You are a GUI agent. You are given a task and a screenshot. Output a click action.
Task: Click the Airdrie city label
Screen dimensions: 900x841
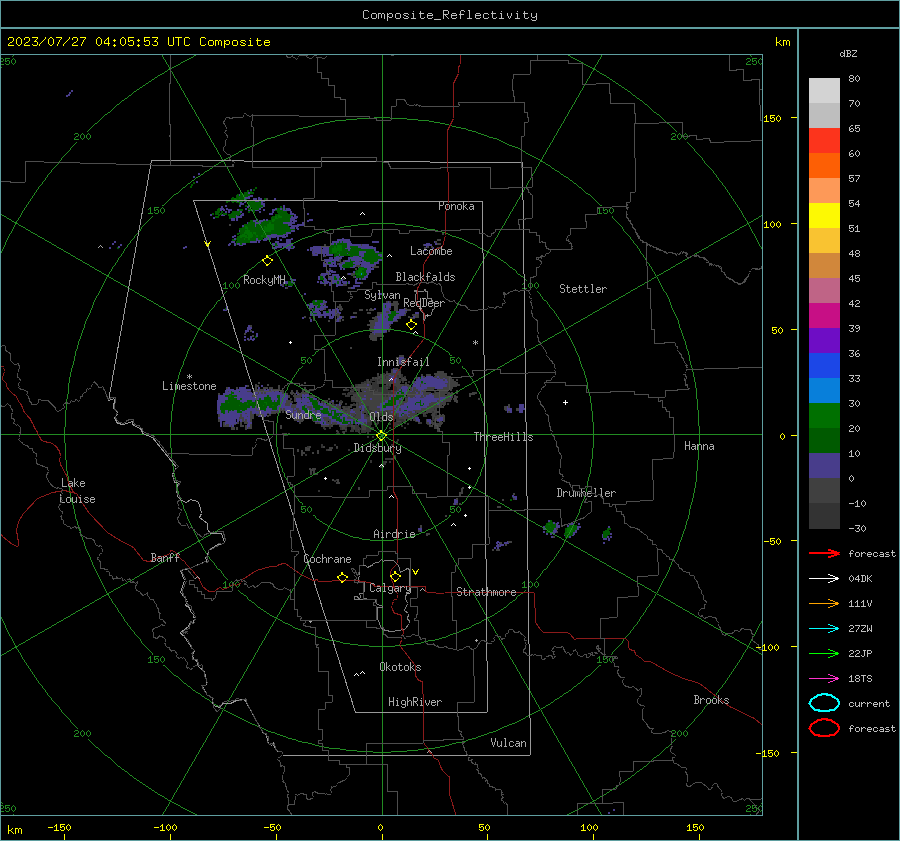394,534
